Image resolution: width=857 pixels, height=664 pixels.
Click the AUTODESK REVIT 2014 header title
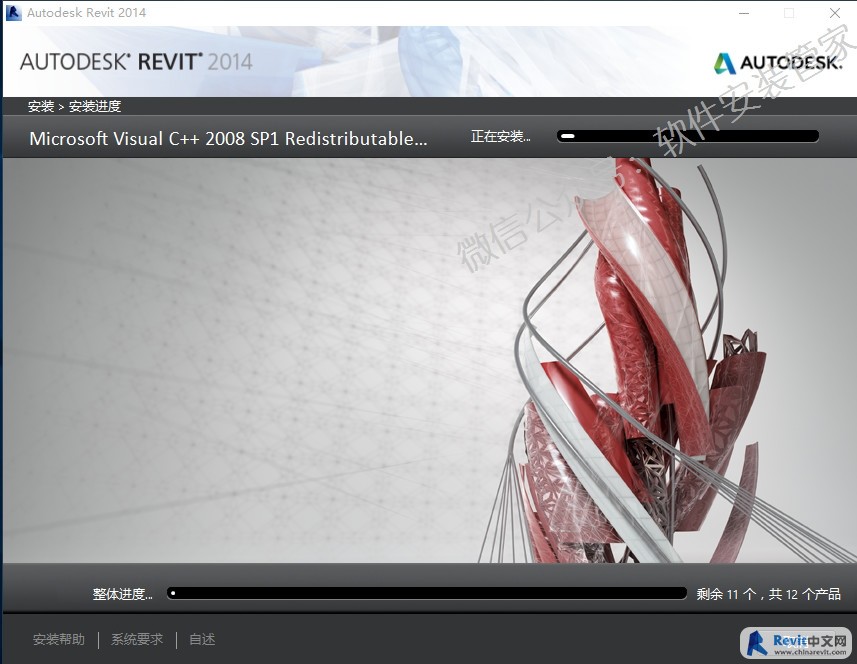point(136,62)
